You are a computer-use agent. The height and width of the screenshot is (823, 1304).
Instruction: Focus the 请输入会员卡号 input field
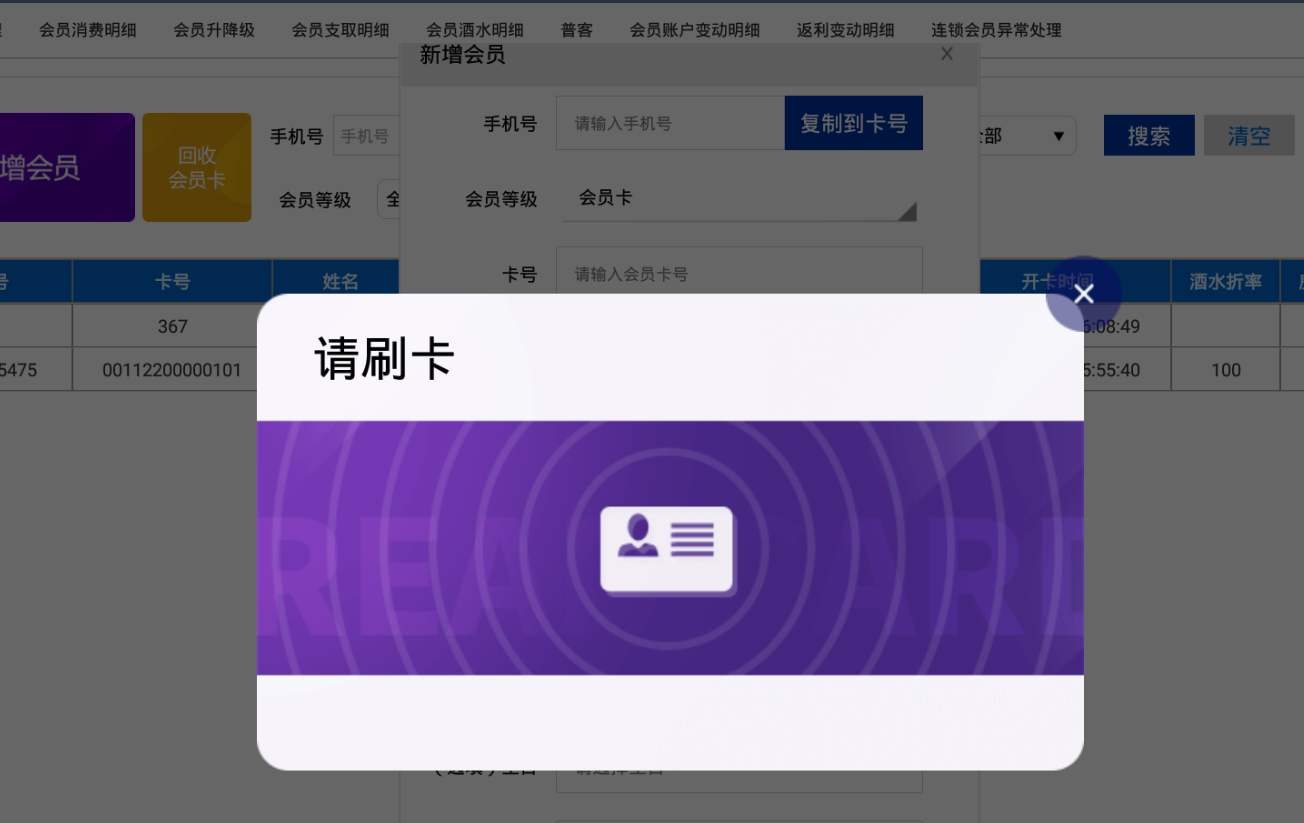click(x=739, y=273)
